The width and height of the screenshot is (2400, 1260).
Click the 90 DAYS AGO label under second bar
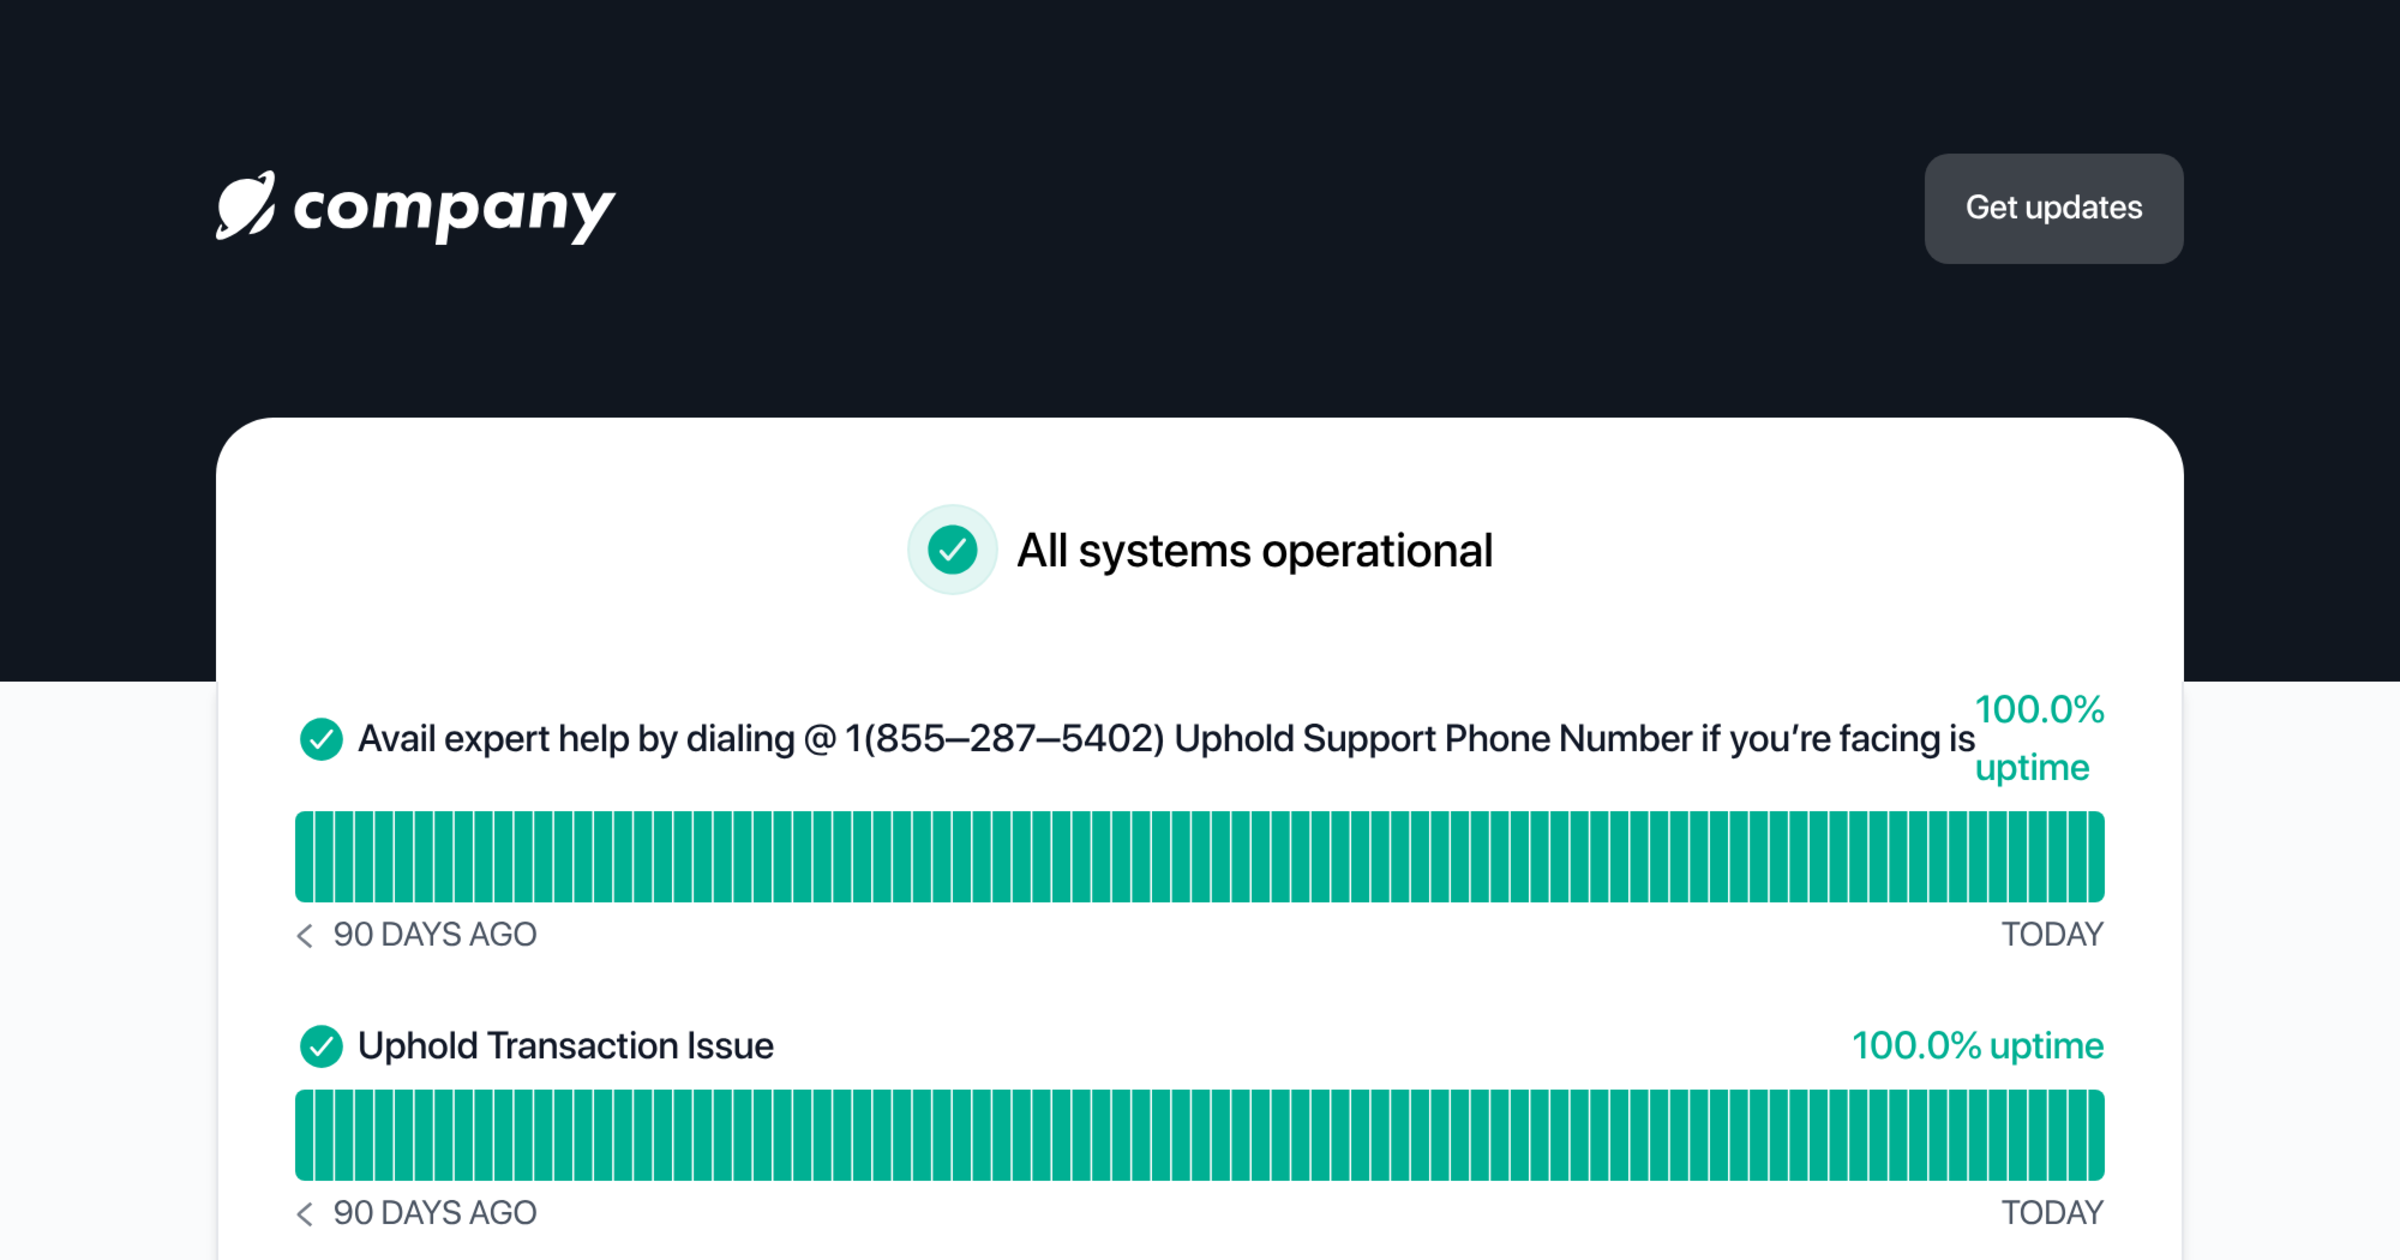[x=435, y=1213]
